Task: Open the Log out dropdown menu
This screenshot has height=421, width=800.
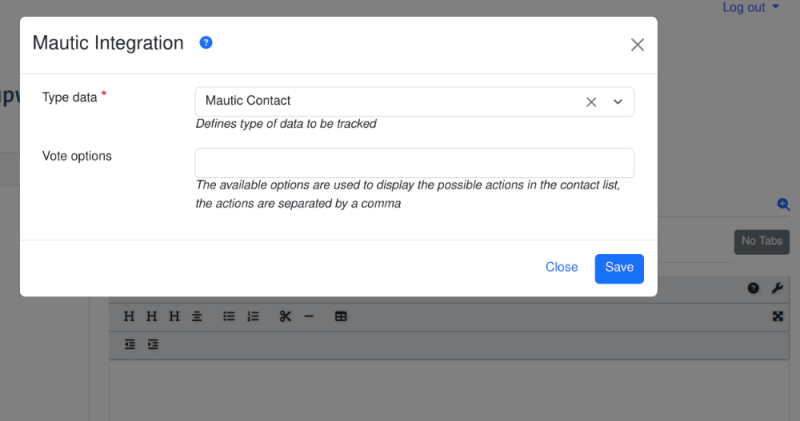Action: point(751,8)
